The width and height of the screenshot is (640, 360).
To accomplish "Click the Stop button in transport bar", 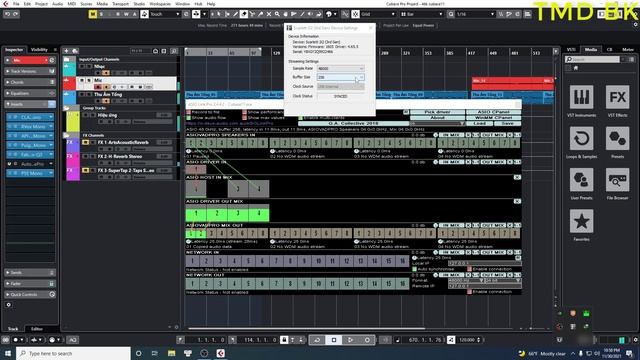I will click(334, 340).
